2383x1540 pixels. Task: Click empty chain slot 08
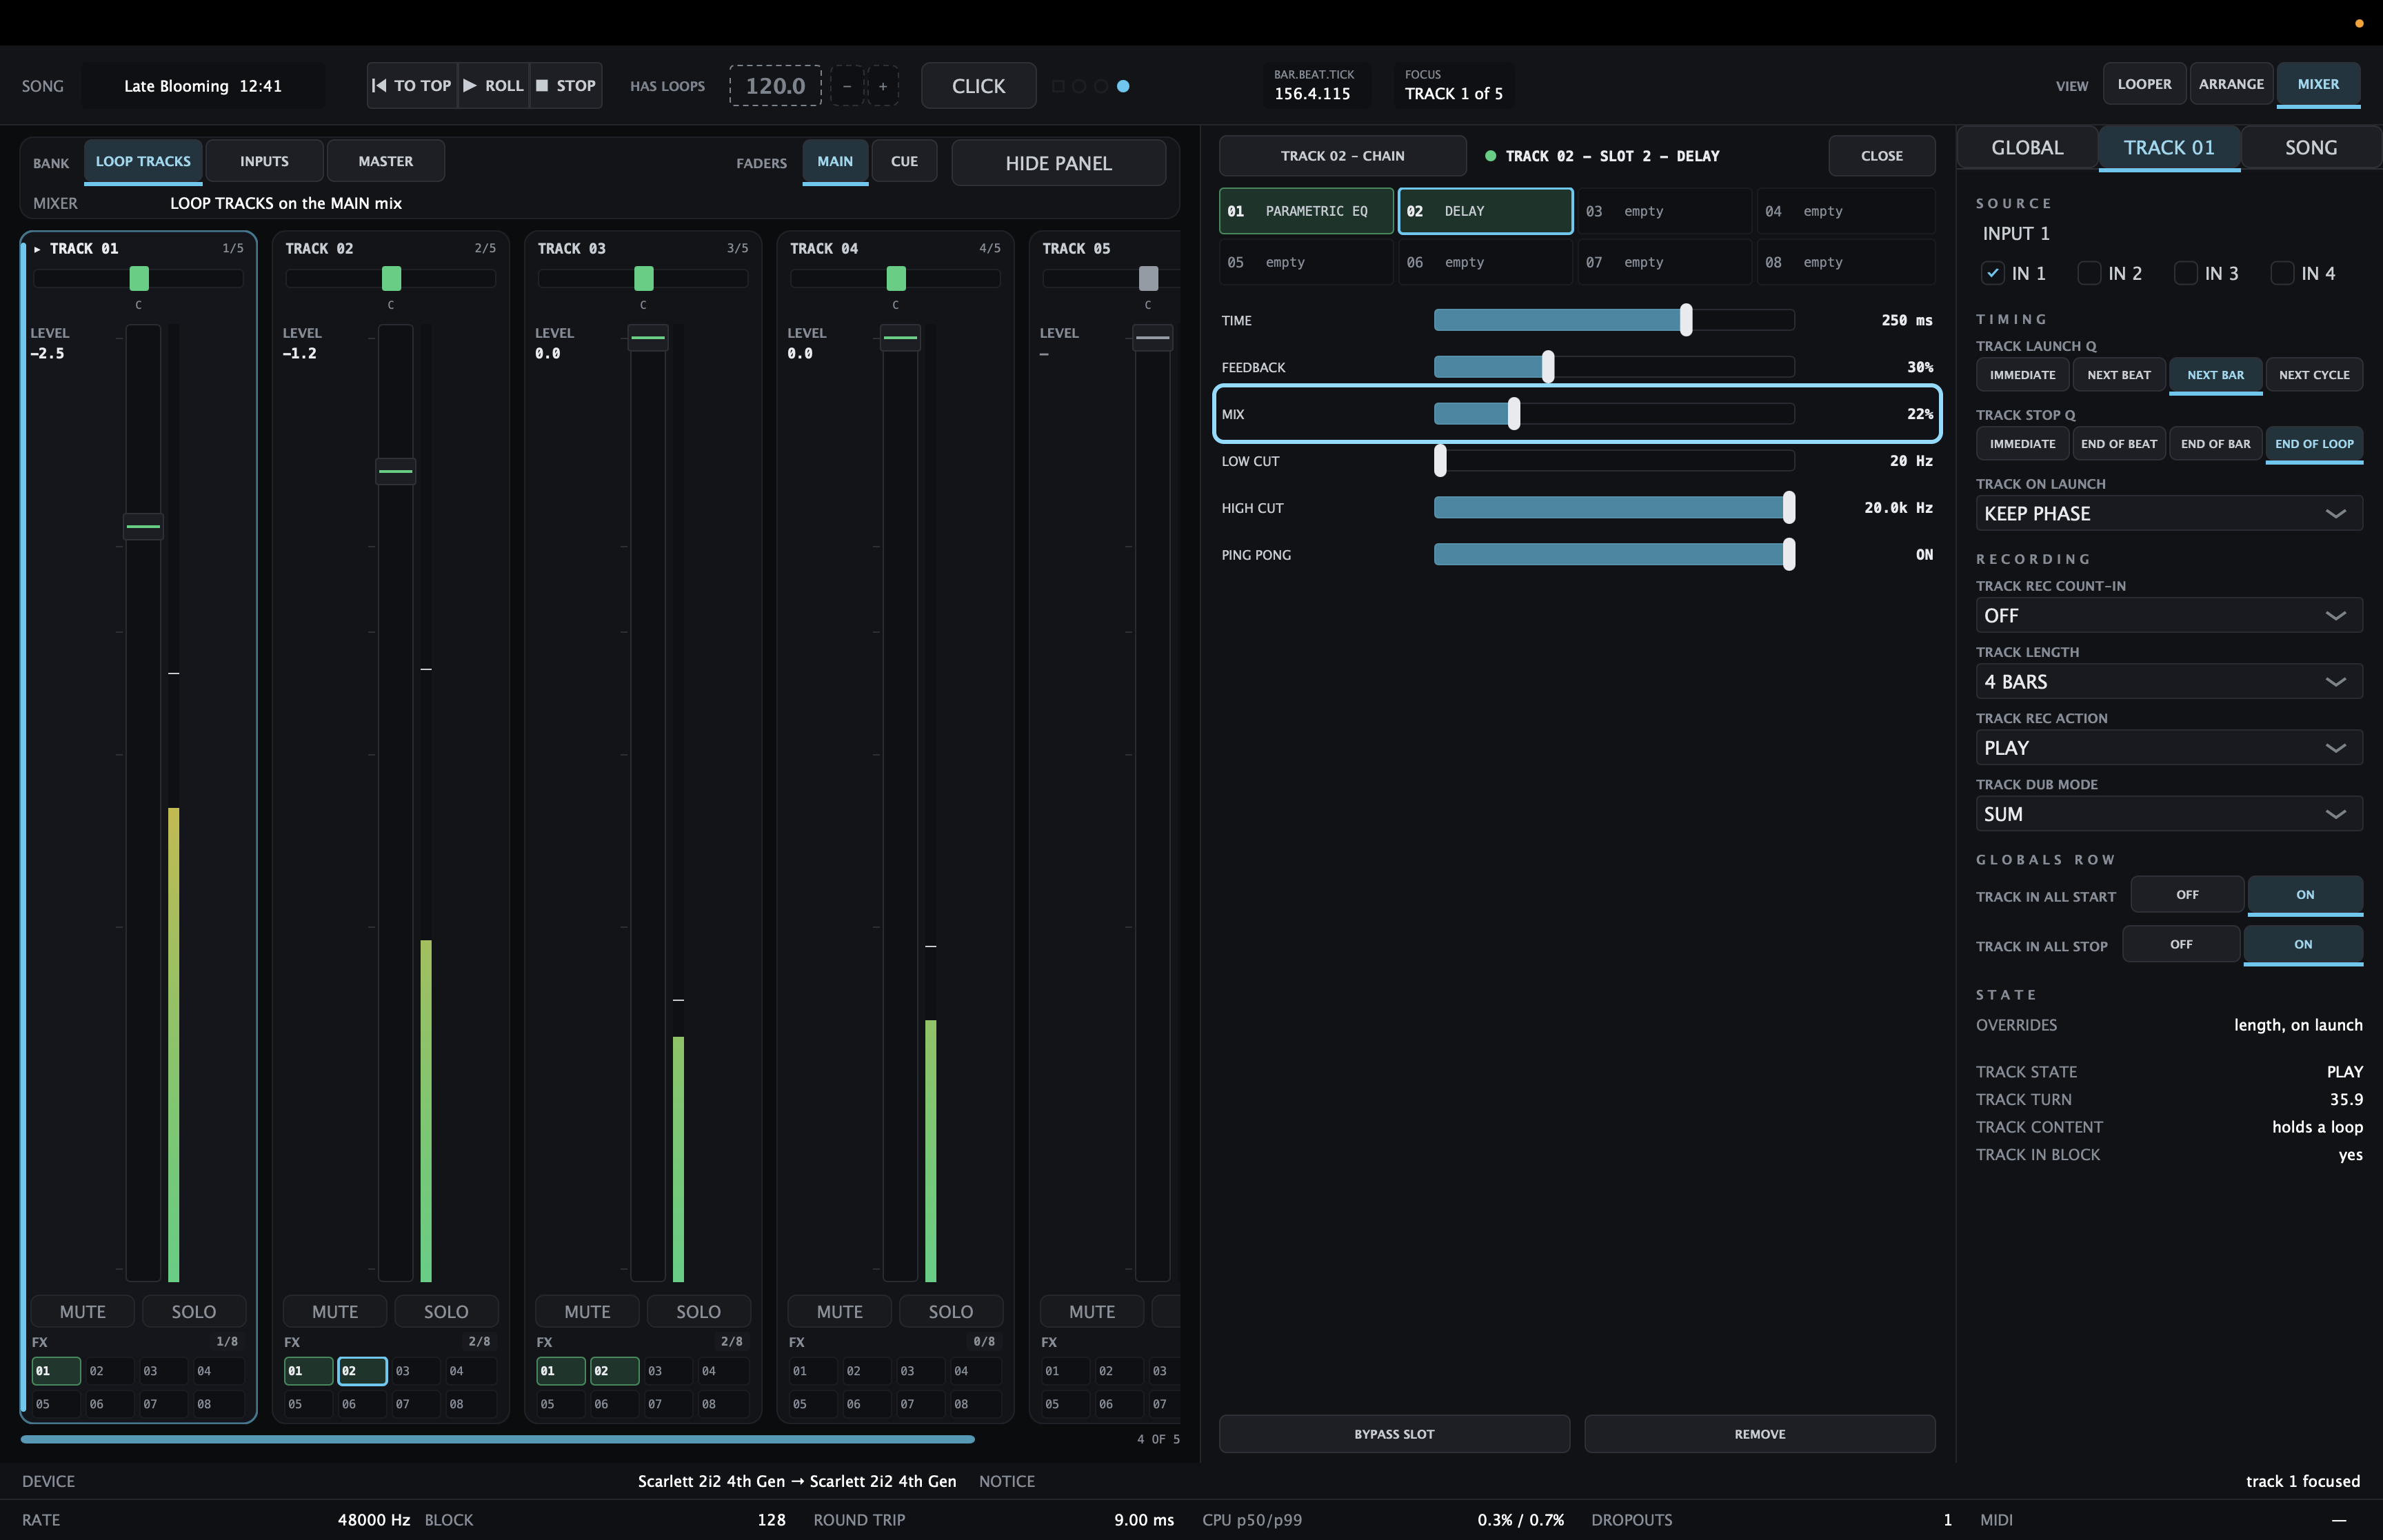click(1845, 262)
